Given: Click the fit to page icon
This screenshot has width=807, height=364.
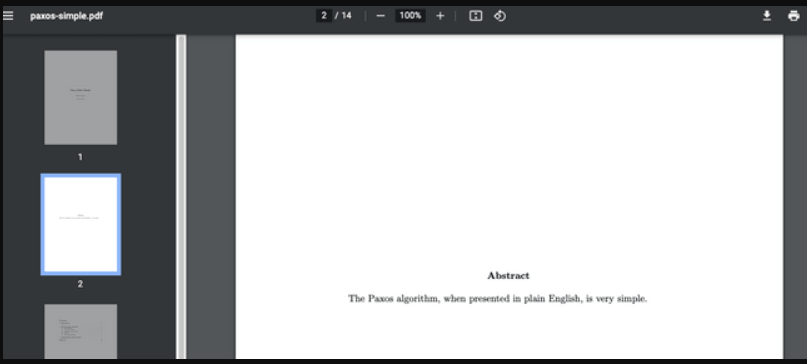Looking at the screenshot, I should click(x=476, y=16).
